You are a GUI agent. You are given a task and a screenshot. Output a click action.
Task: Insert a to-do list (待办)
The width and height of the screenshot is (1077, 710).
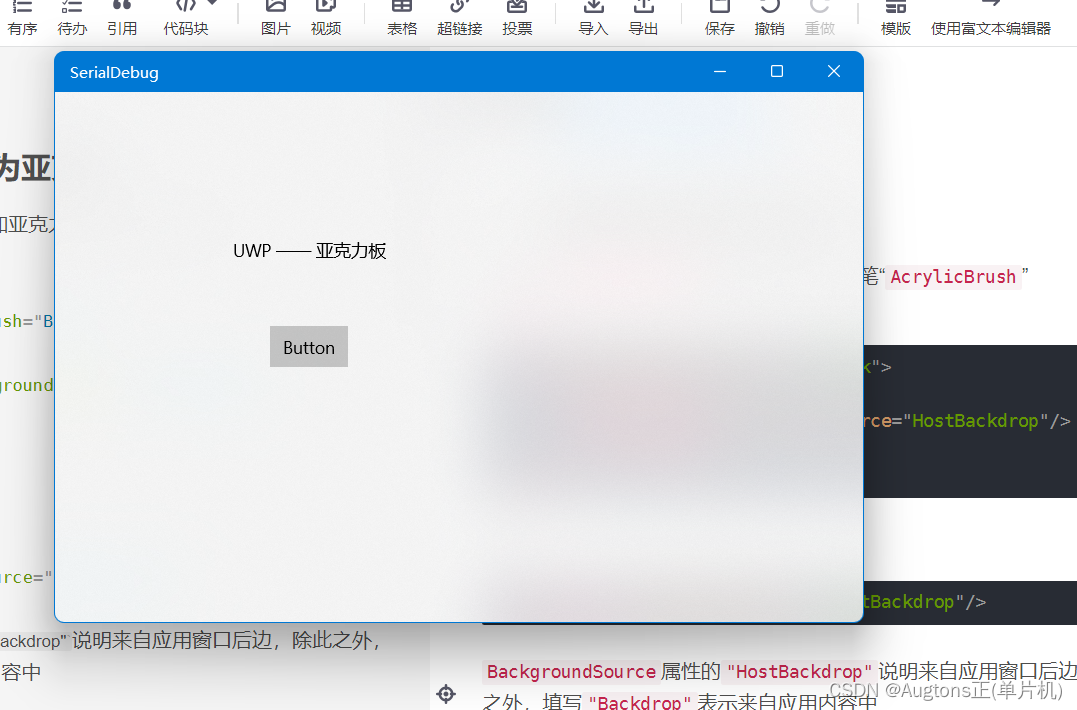pyautogui.click(x=72, y=19)
